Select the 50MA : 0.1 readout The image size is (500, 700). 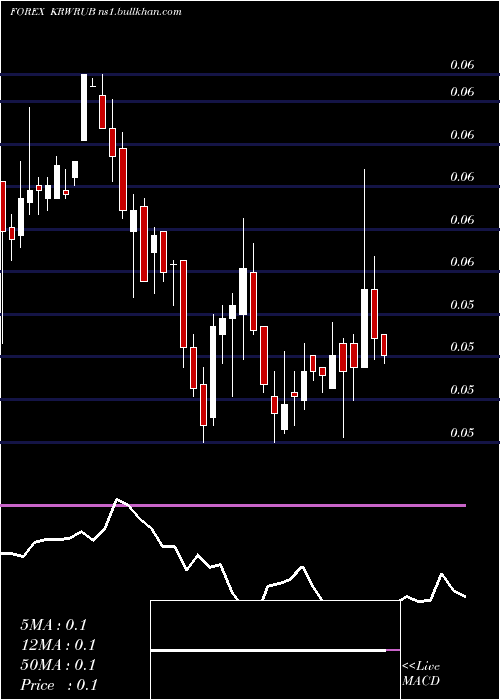tap(58, 665)
